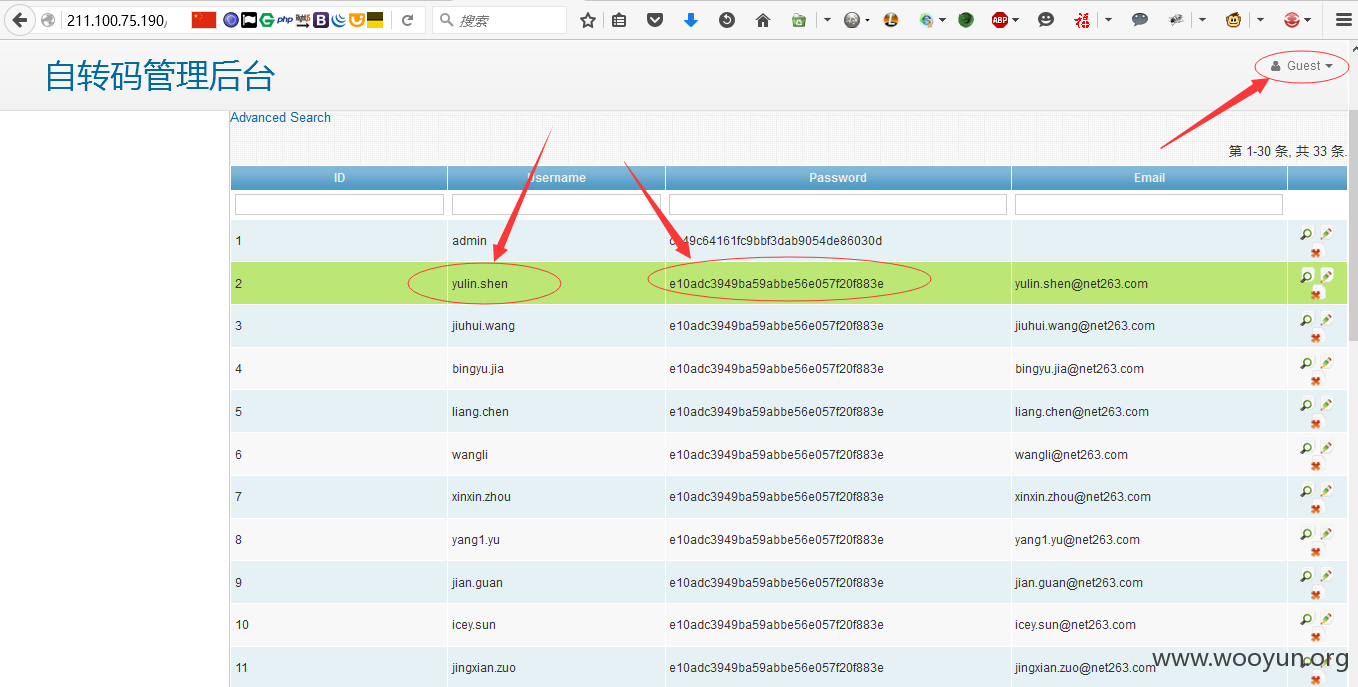View the xinxin.zhou record
Screen dimensions: 1358x687
pos(1306,491)
